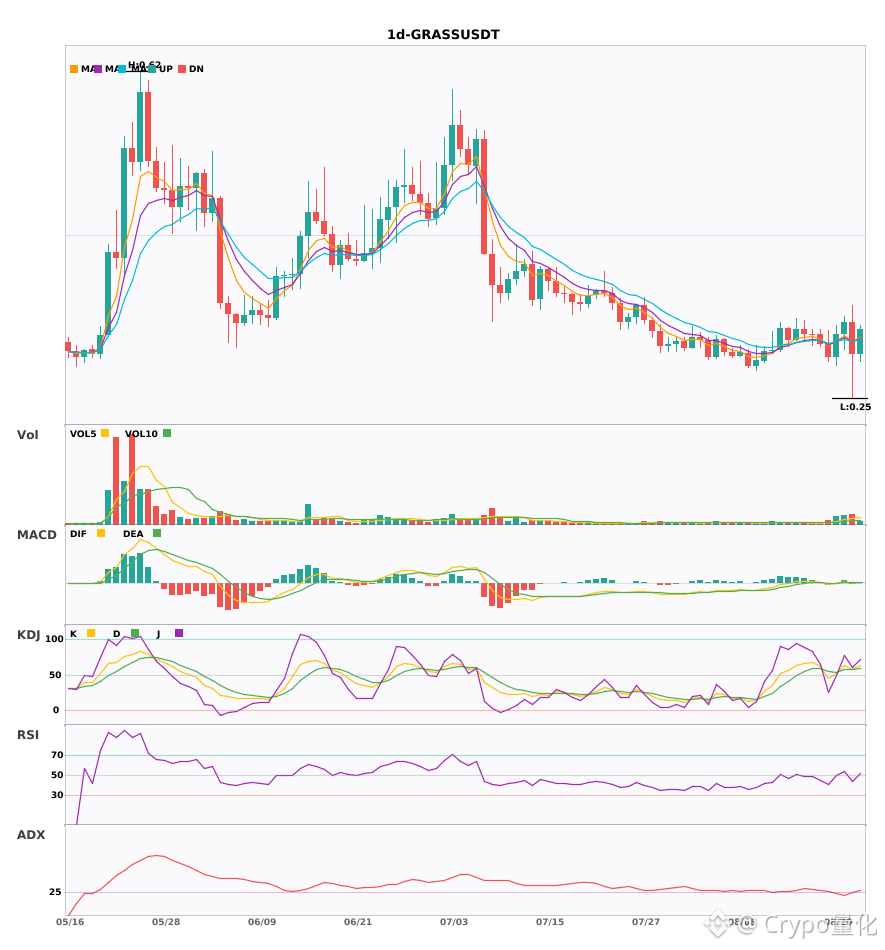Click the 07/03 date label
885x950 pixels.
pos(454,922)
